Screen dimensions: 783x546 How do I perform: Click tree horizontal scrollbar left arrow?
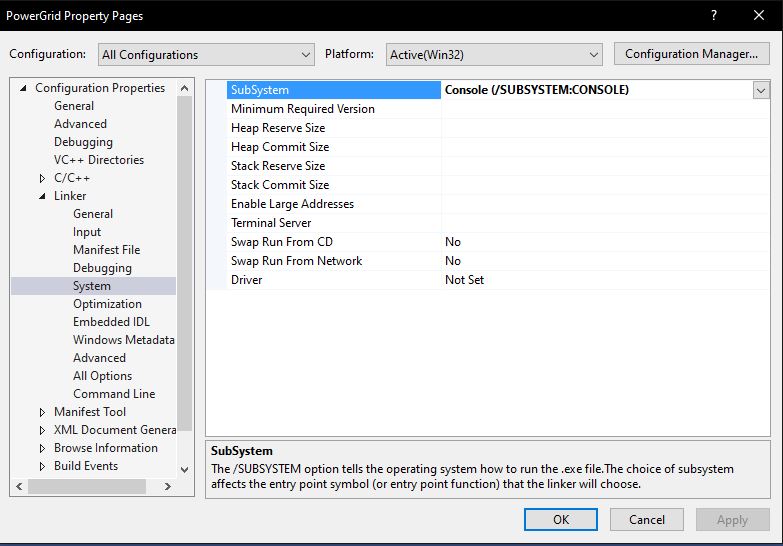point(19,486)
